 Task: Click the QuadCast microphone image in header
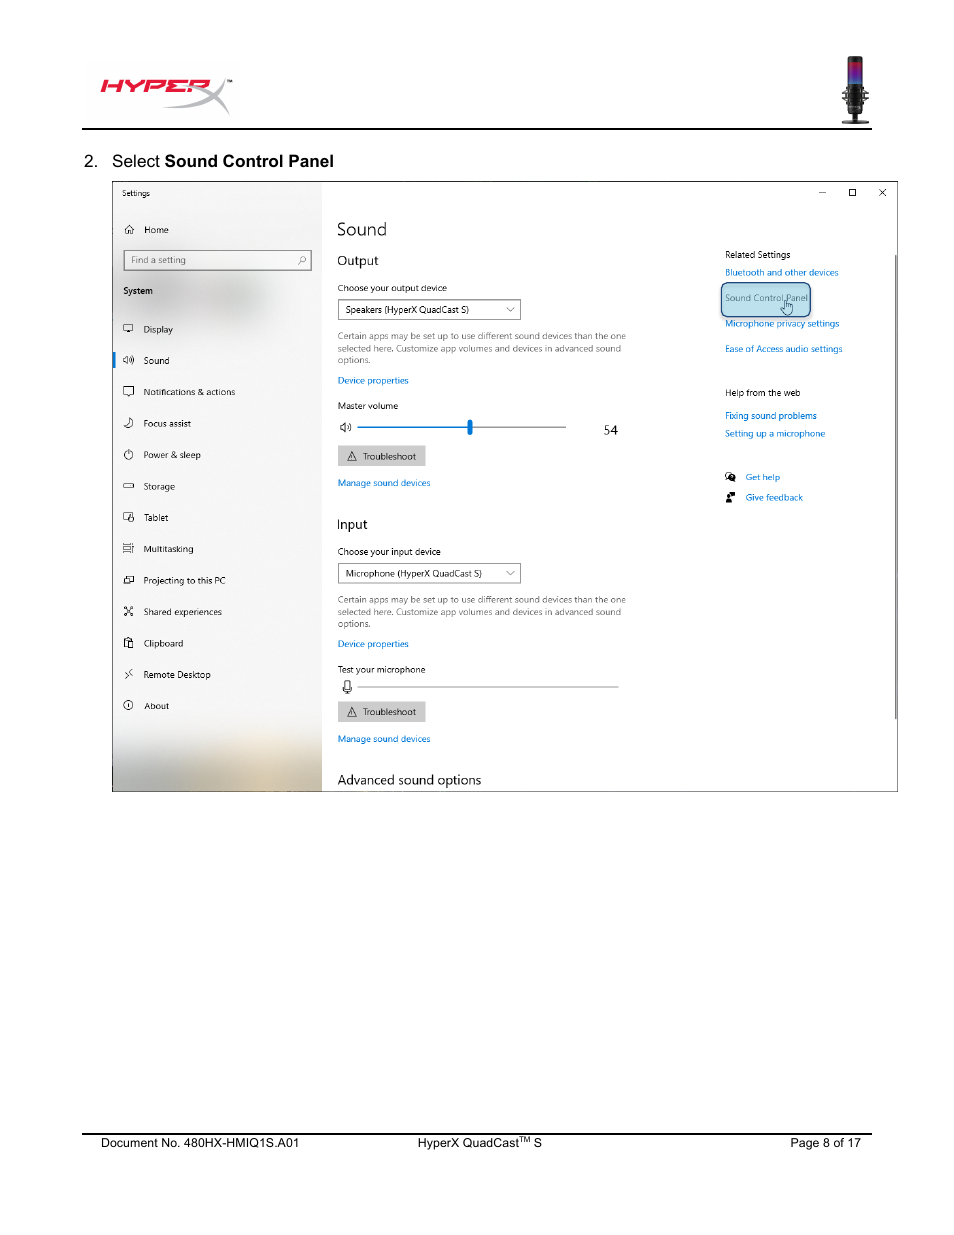pos(855,90)
